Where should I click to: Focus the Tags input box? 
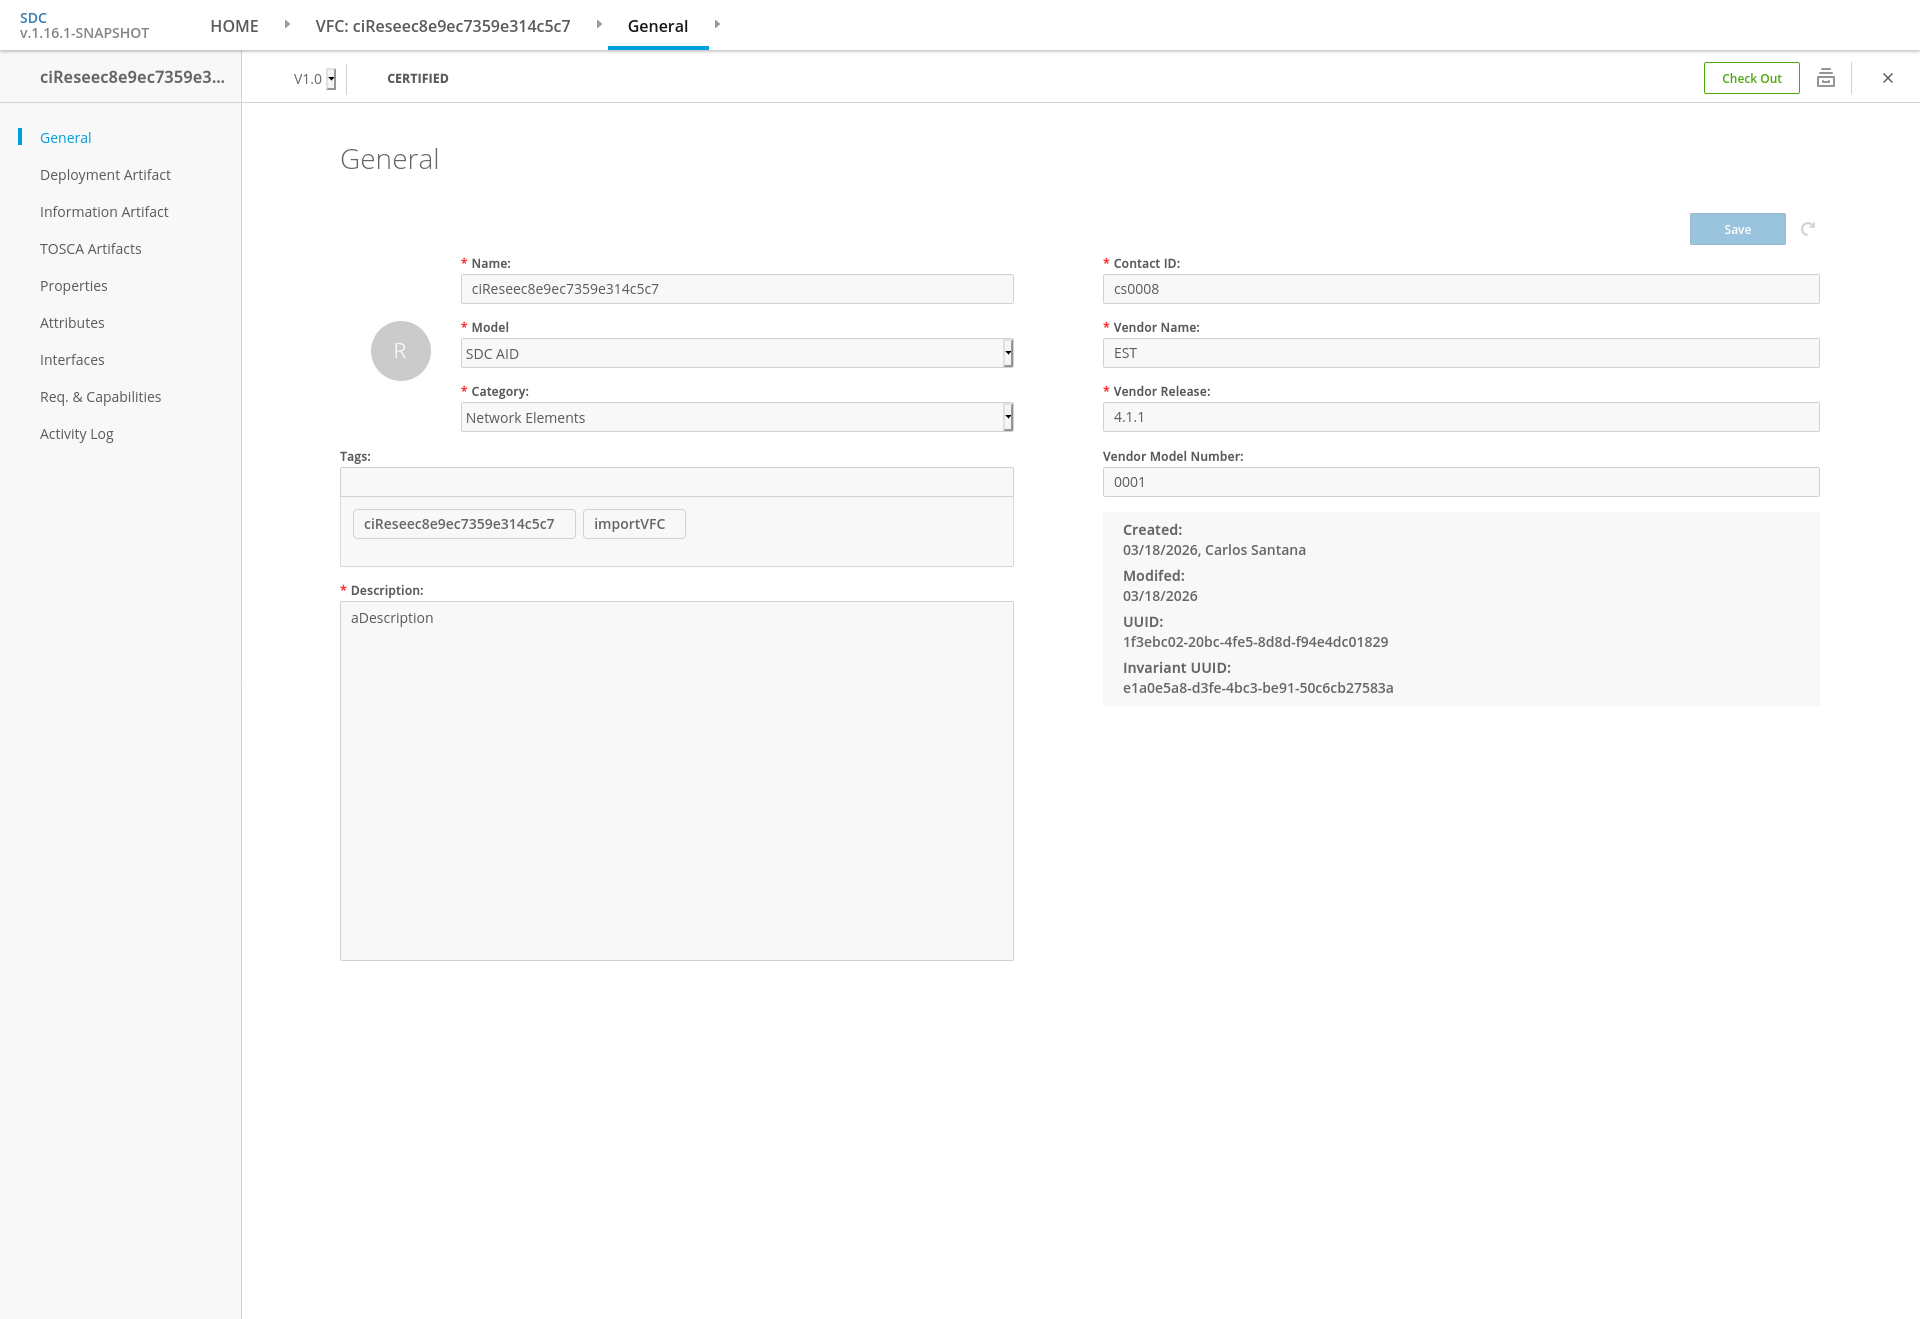point(676,482)
